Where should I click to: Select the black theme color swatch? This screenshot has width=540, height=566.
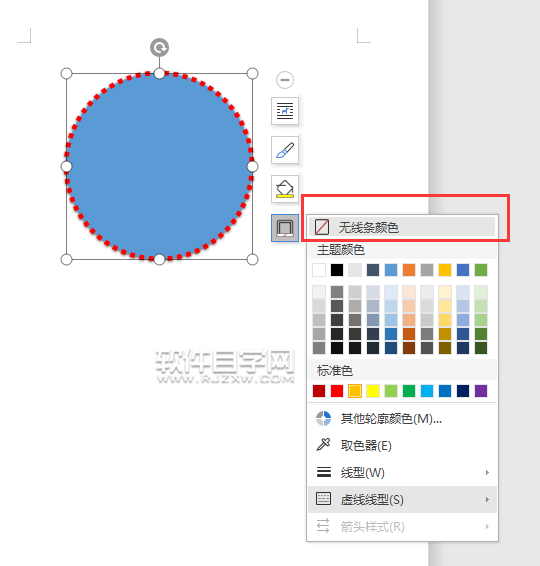tap(337, 270)
